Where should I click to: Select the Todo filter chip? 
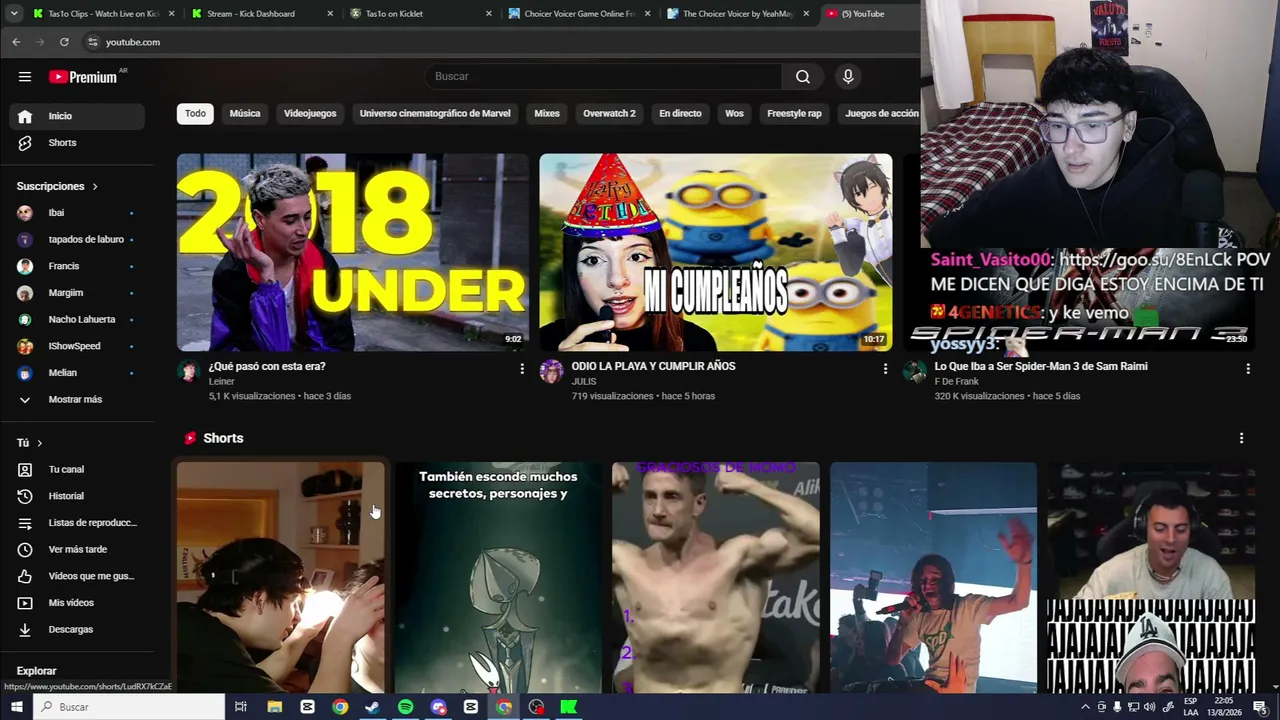point(195,114)
